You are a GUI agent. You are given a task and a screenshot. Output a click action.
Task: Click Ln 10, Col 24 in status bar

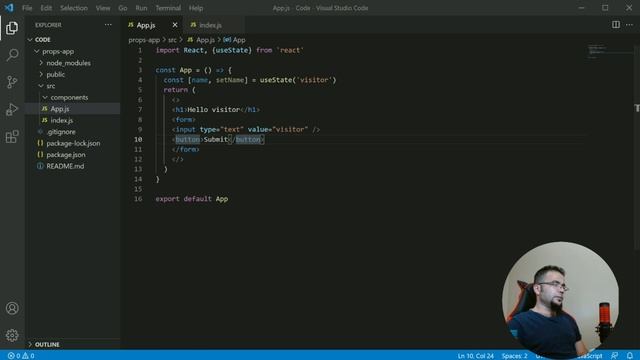tap(476, 356)
